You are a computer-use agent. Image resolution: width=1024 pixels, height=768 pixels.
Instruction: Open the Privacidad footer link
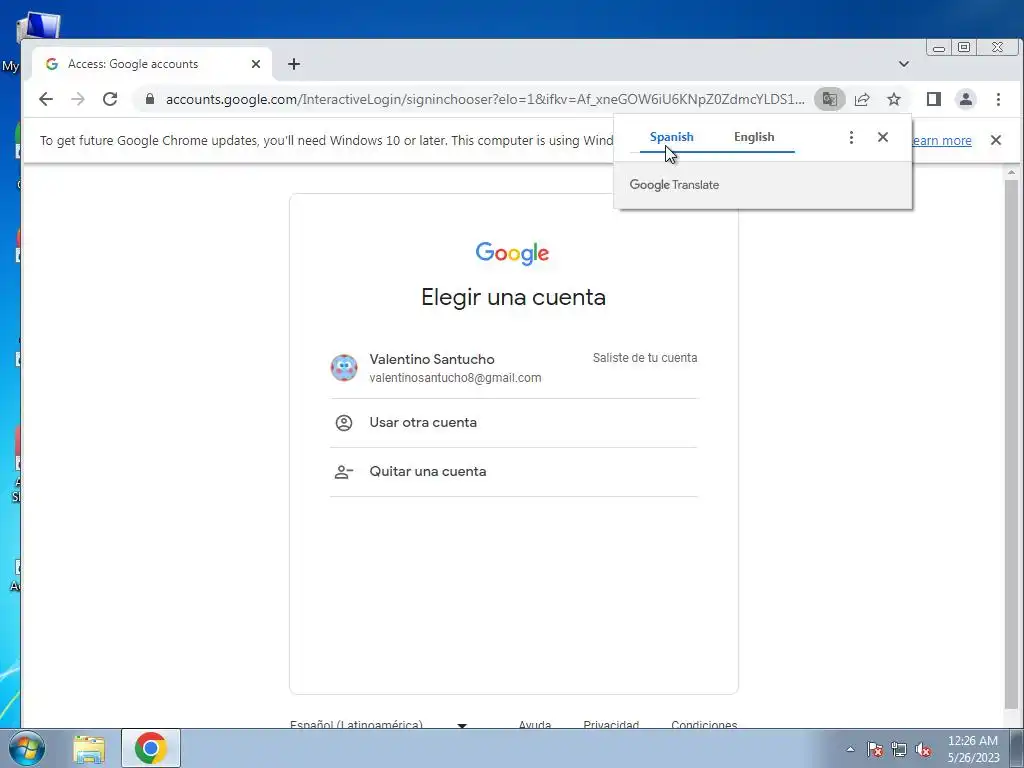(x=611, y=724)
